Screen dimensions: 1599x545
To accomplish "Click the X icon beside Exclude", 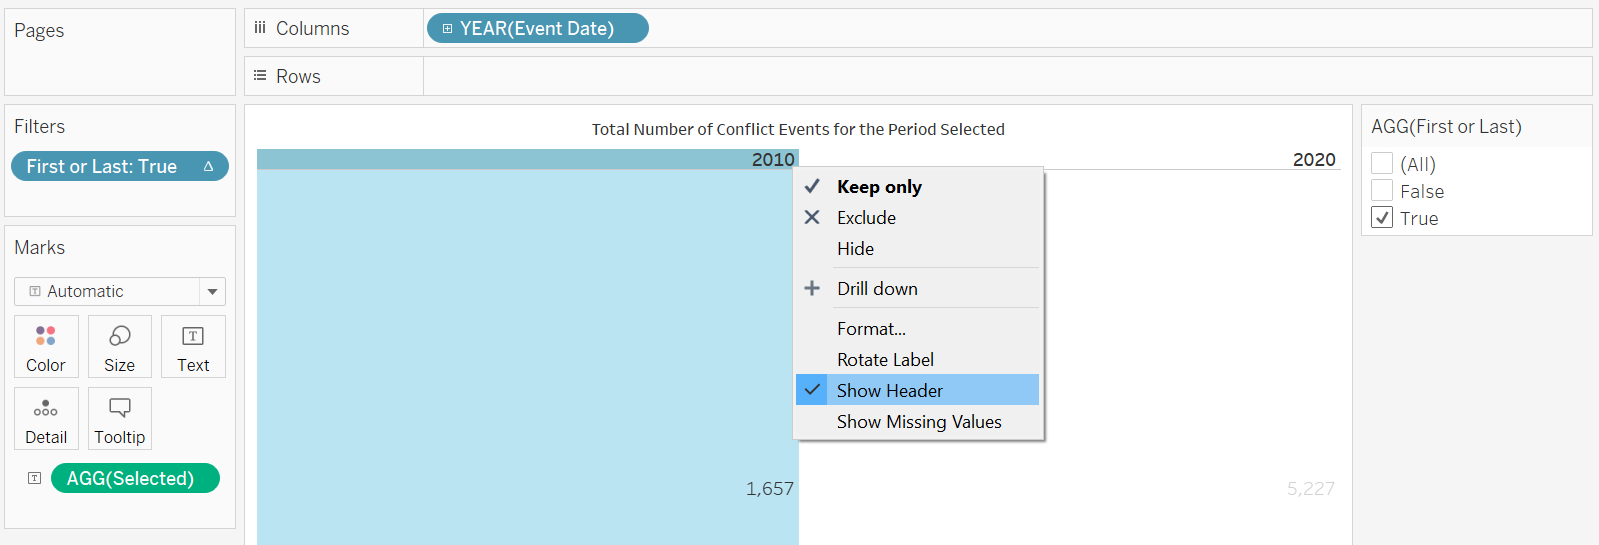I will click(812, 217).
